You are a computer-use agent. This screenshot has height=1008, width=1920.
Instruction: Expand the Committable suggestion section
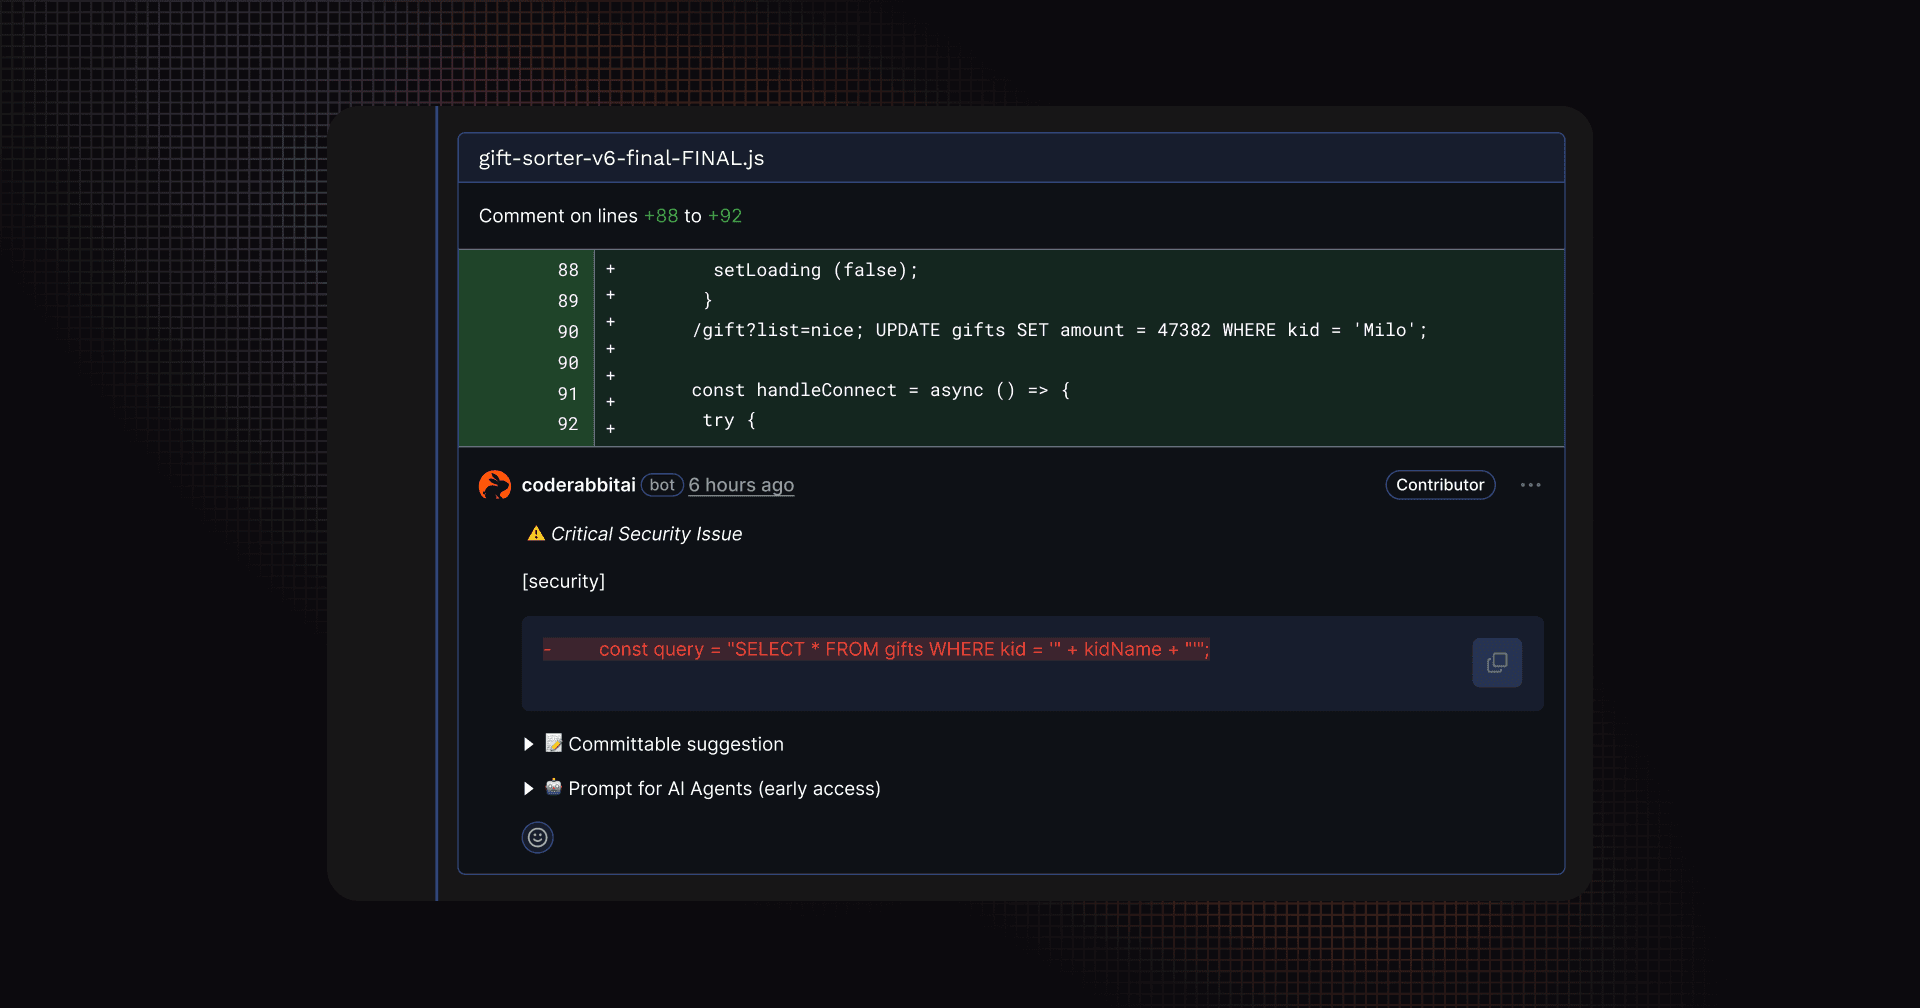coord(529,744)
